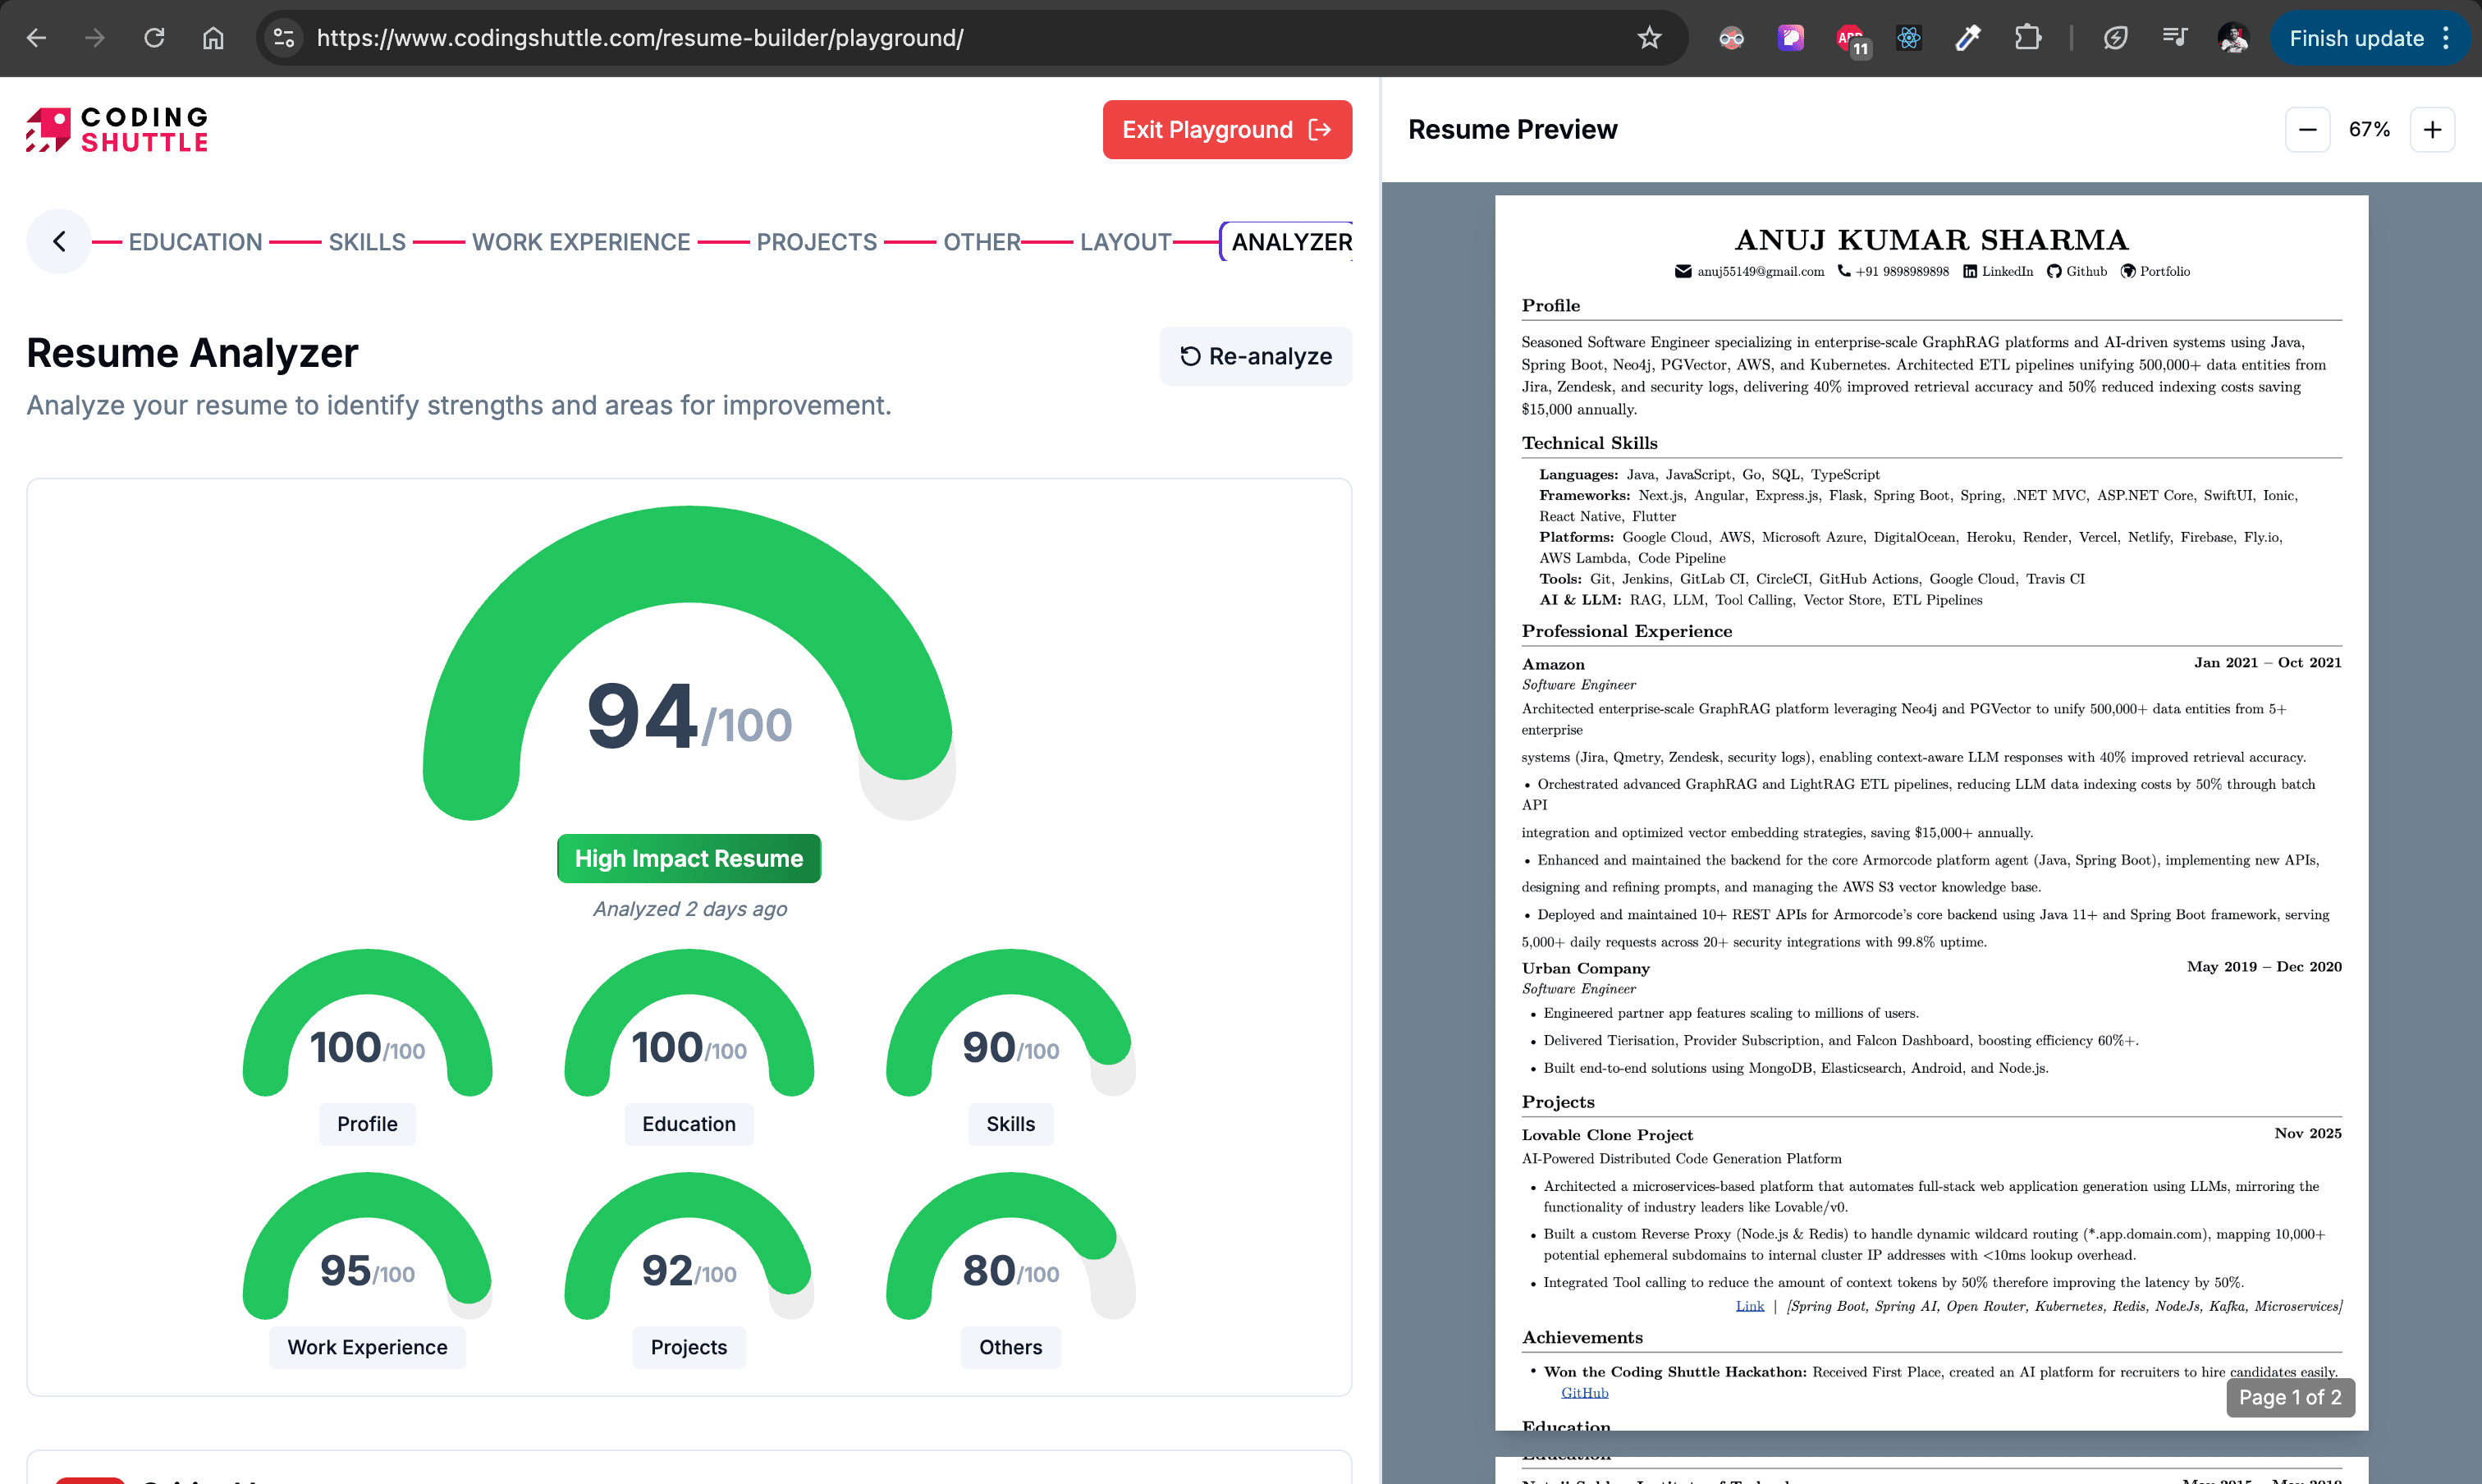2482x1484 pixels.
Task: Open the site information controls in address bar
Action: pos(284,38)
